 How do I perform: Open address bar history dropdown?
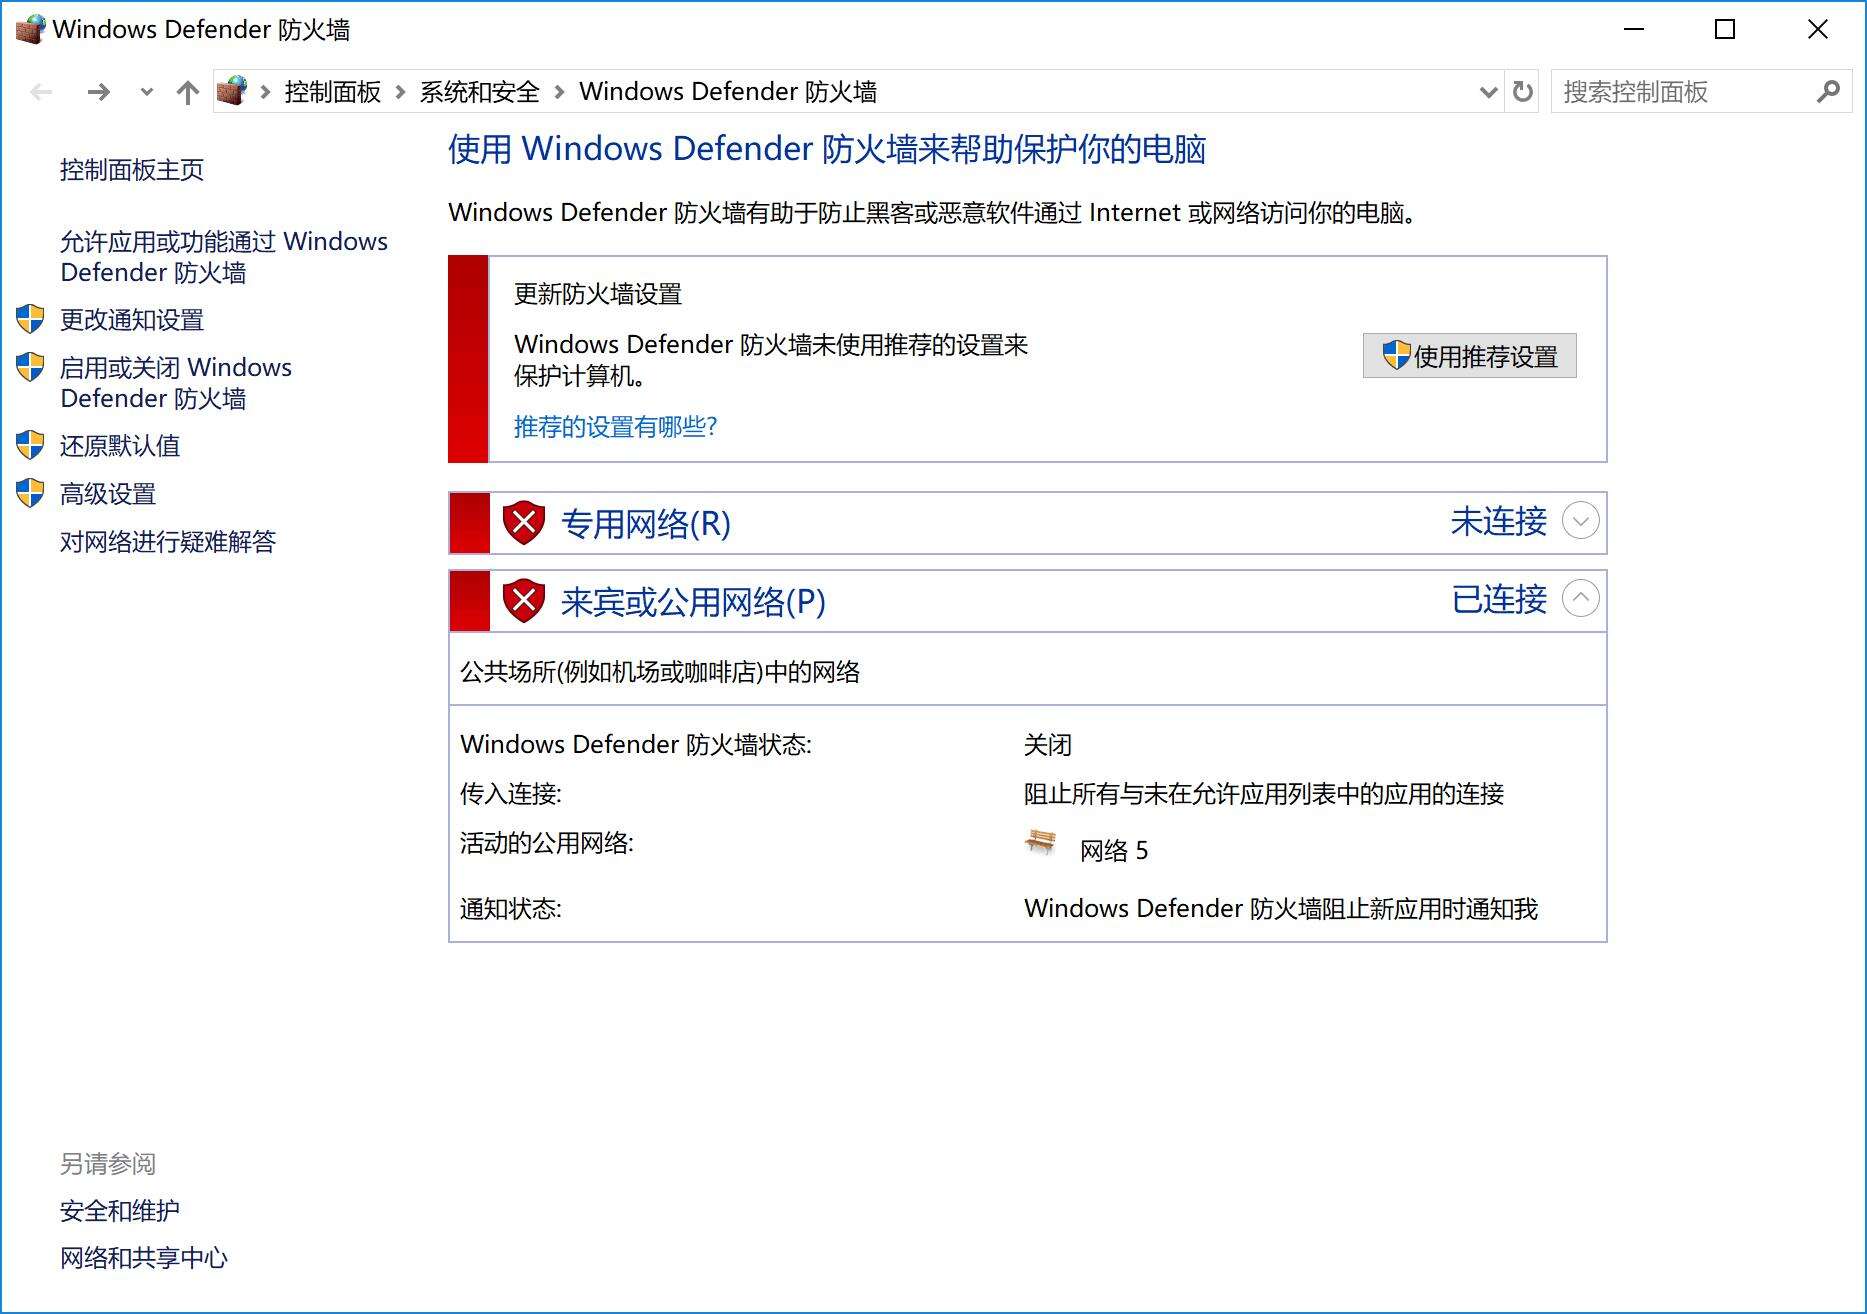1488,92
